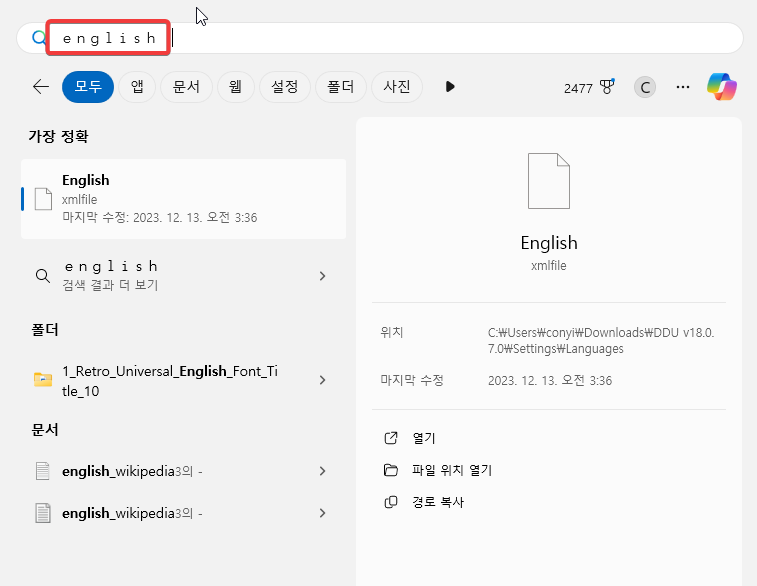Click 파일 위치 열기
The image size is (757, 586).
(452, 470)
